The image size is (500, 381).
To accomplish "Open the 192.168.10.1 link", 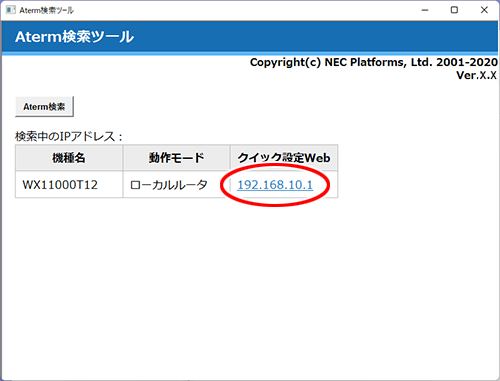I will pos(275,185).
